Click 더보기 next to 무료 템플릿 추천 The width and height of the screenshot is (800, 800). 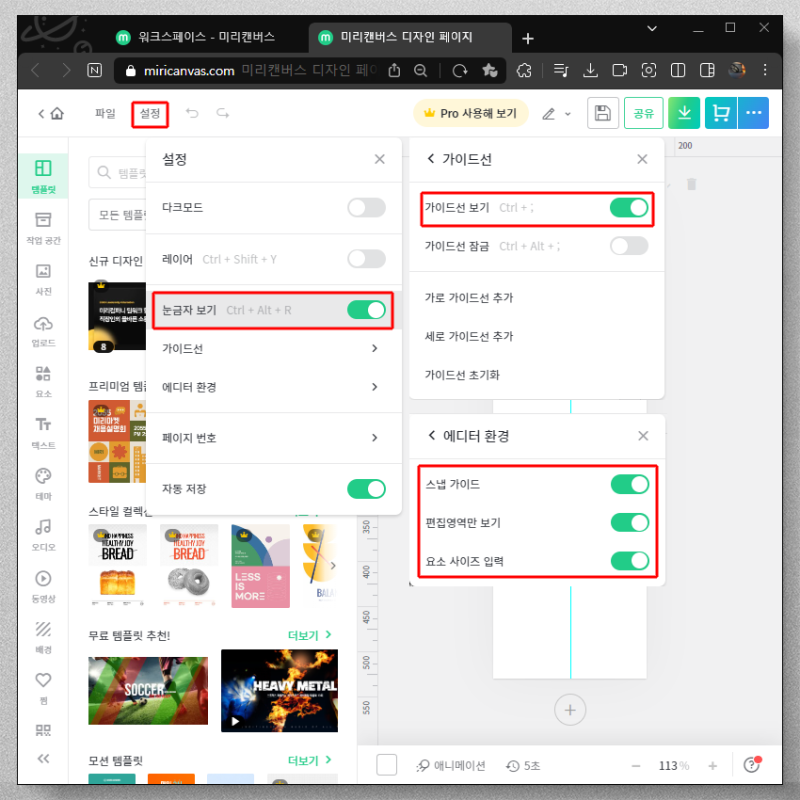click(x=310, y=635)
